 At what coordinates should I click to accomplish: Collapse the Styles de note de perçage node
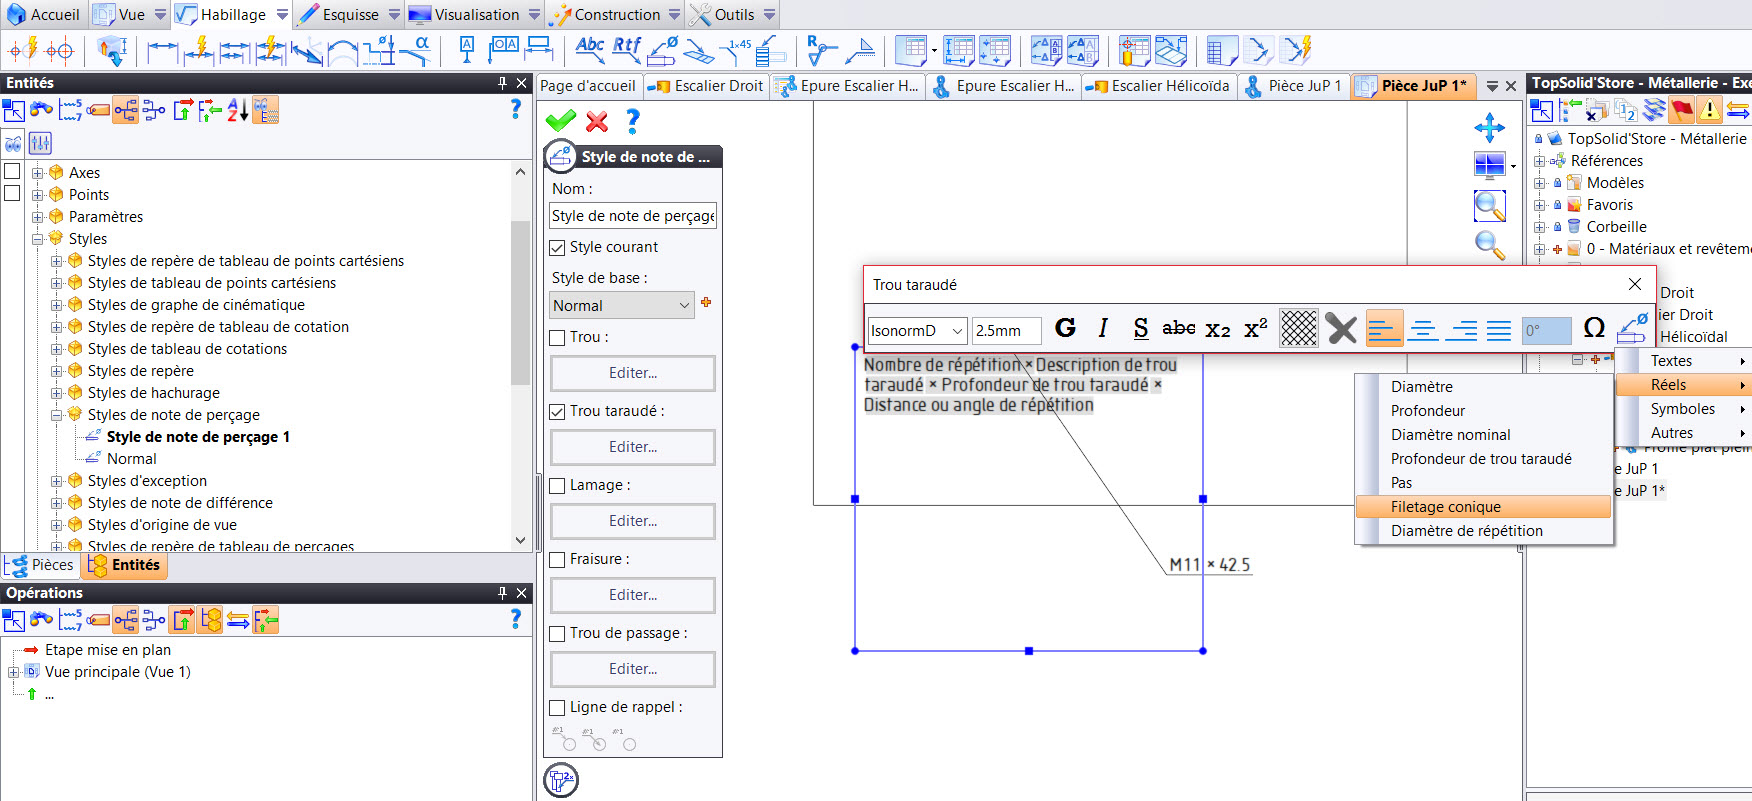(x=57, y=415)
